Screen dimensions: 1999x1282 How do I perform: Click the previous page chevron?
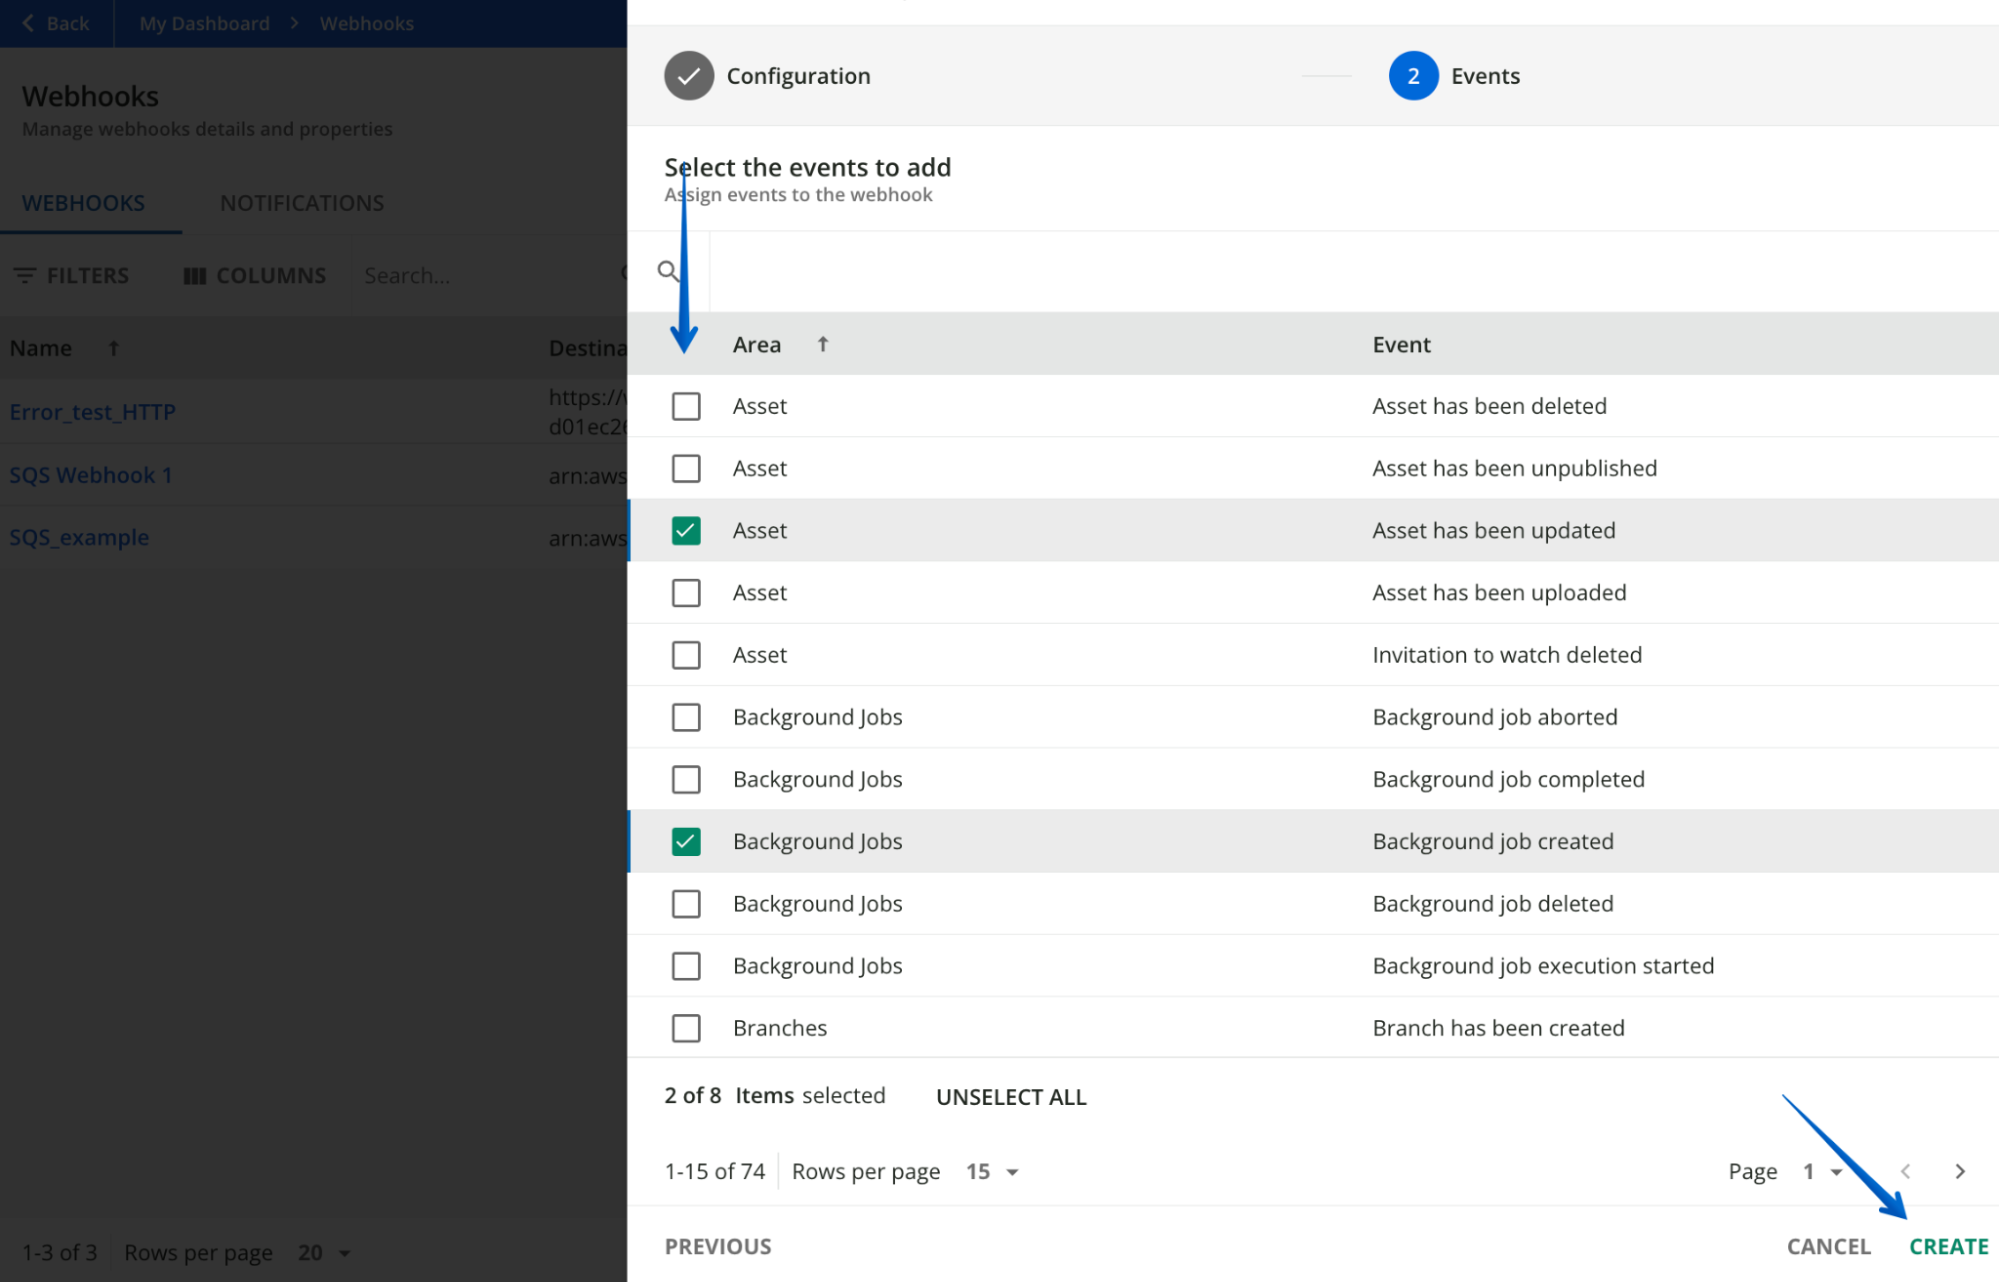point(1906,1171)
